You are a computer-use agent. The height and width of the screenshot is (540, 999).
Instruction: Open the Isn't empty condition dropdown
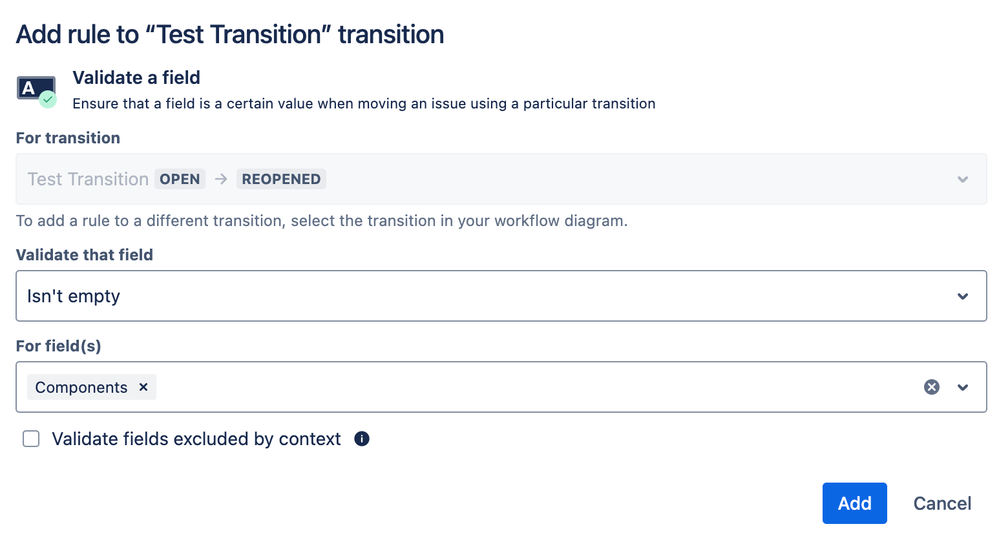pos(501,296)
